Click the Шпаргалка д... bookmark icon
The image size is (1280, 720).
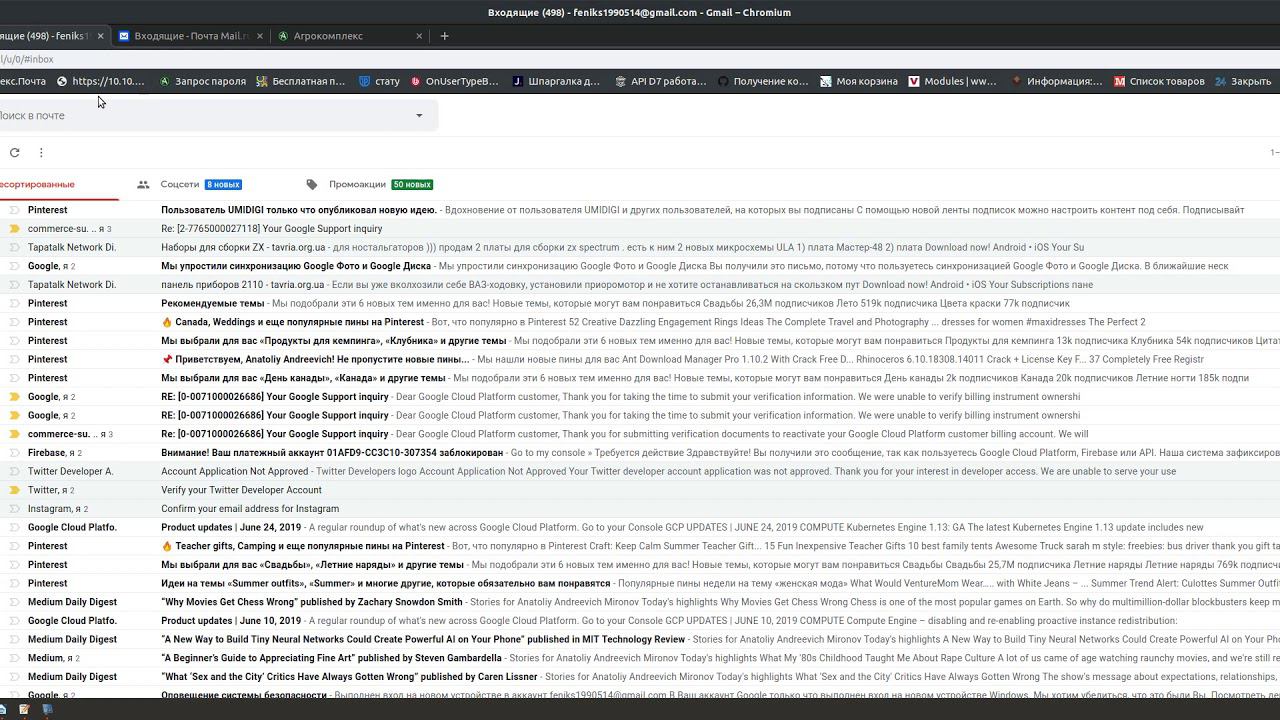pyautogui.click(x=518, y=82)
